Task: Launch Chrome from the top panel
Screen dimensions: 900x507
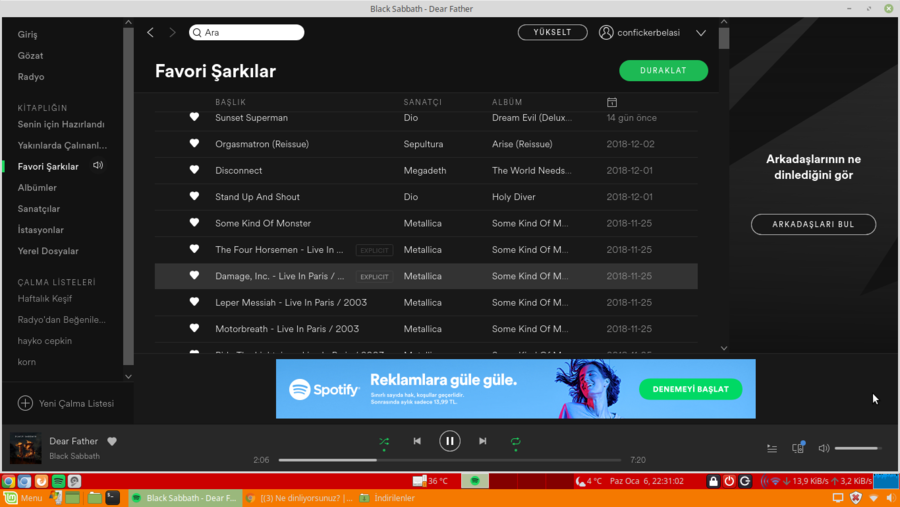Action: [8, 481]
